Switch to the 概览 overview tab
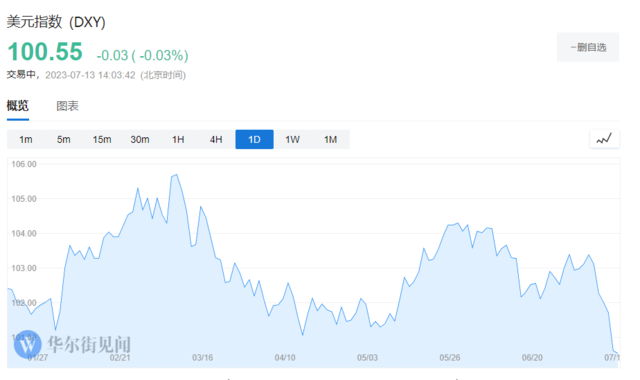This screenshot has width=640, height=380. pos(18,106)
